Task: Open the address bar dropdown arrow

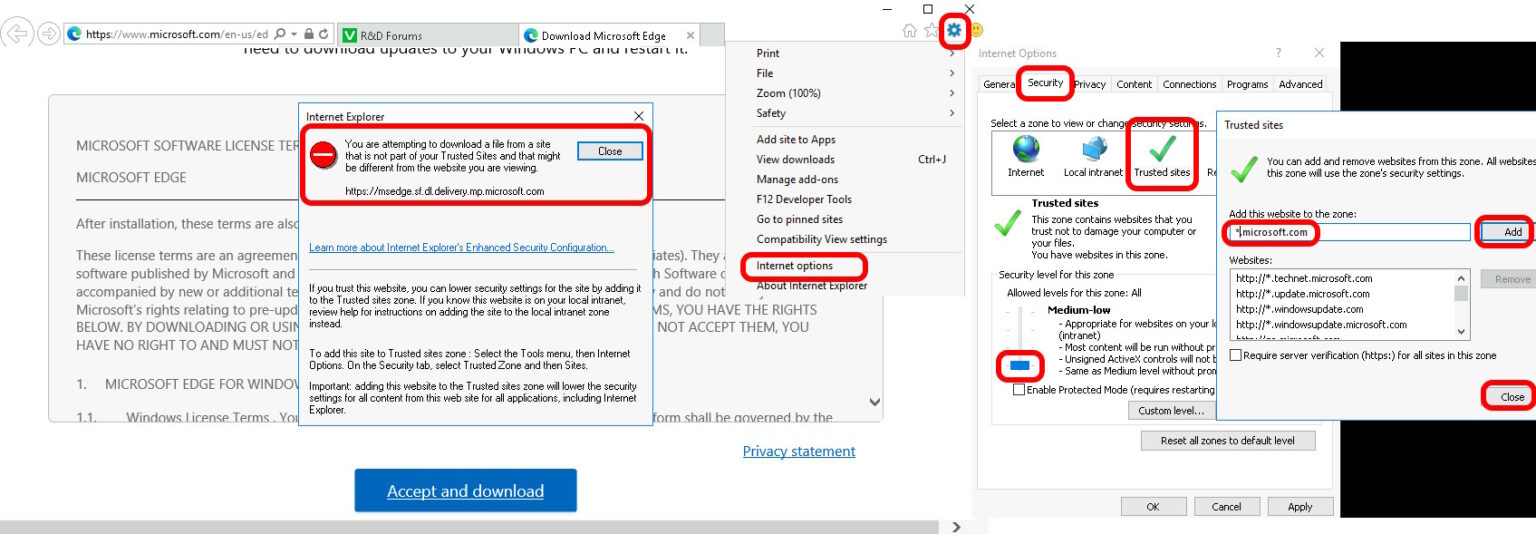Action: (292, 34)
